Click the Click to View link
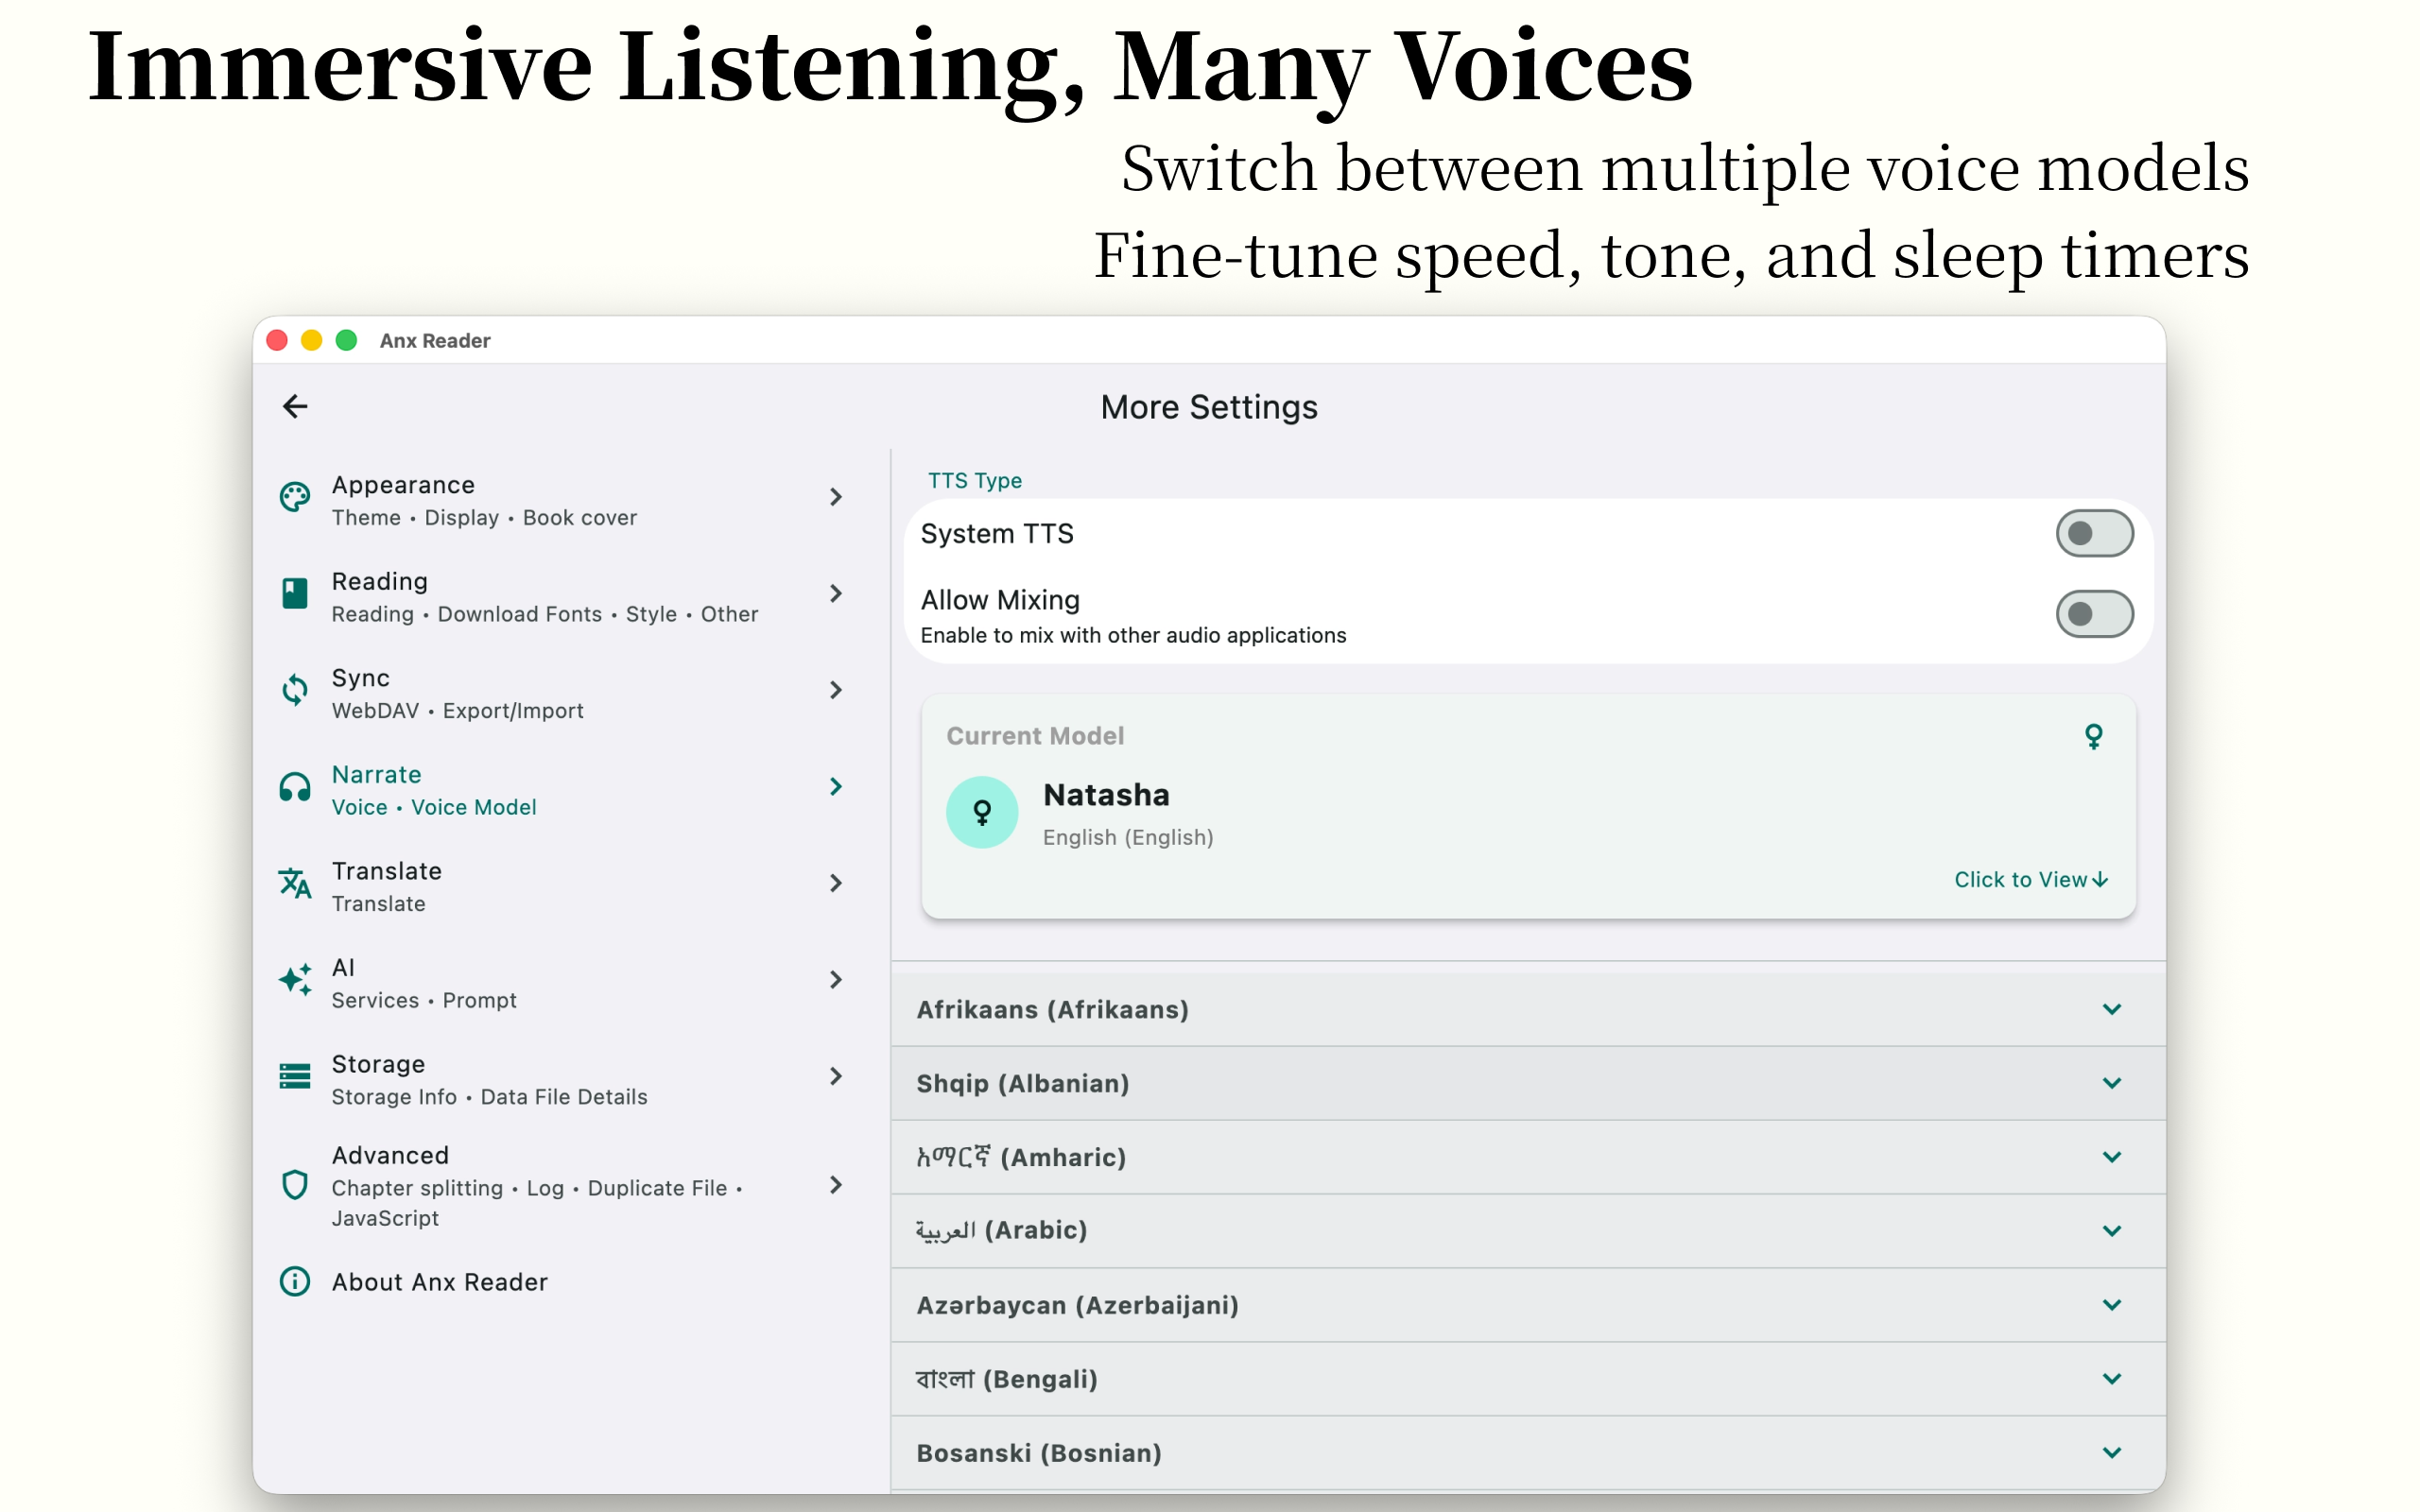The height and width of the screenshot is (1512, 2420). [x=2030, y=879]
